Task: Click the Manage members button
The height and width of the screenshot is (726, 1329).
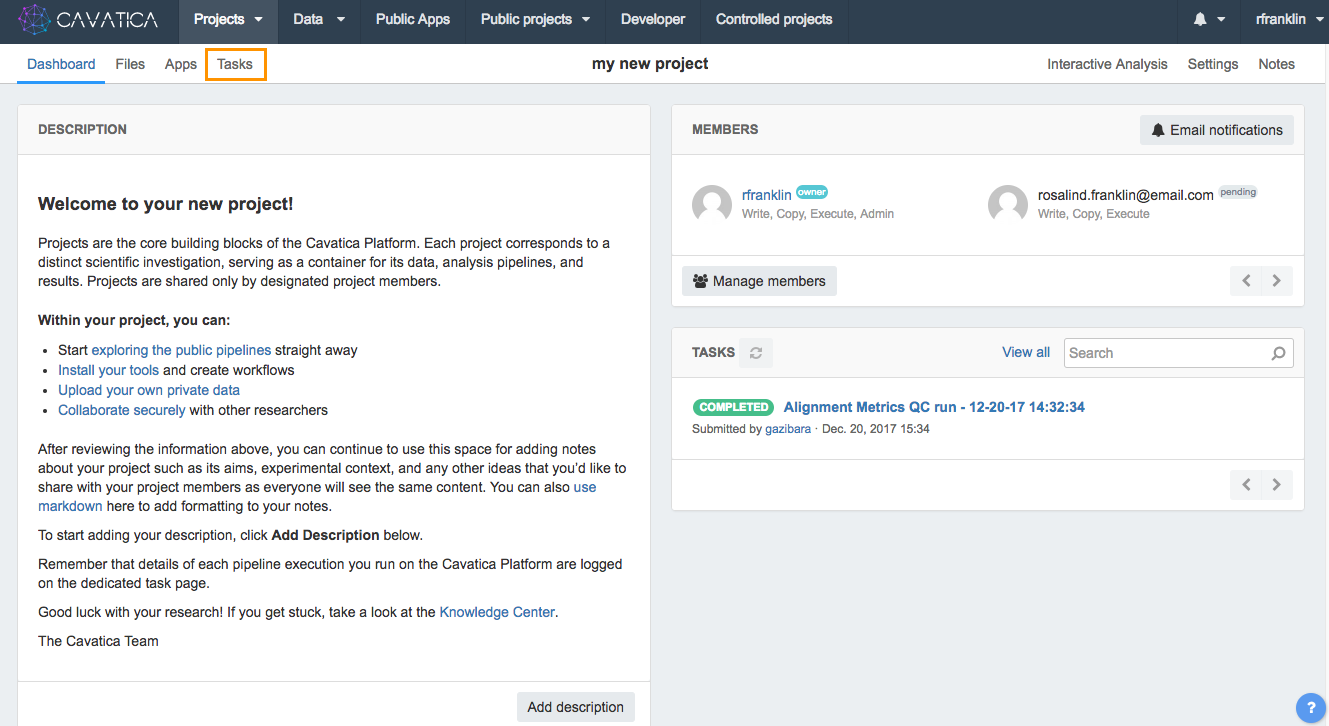Action: (x=759, y=281)
